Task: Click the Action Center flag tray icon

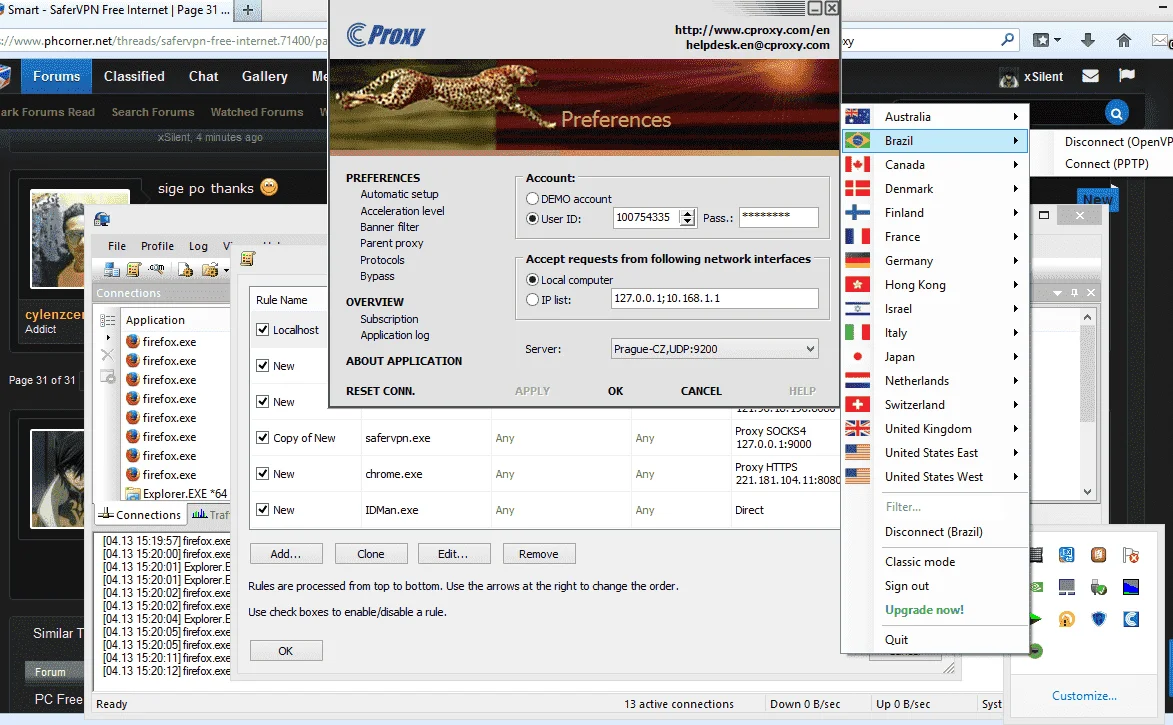Action: [x=1130, y=555]
